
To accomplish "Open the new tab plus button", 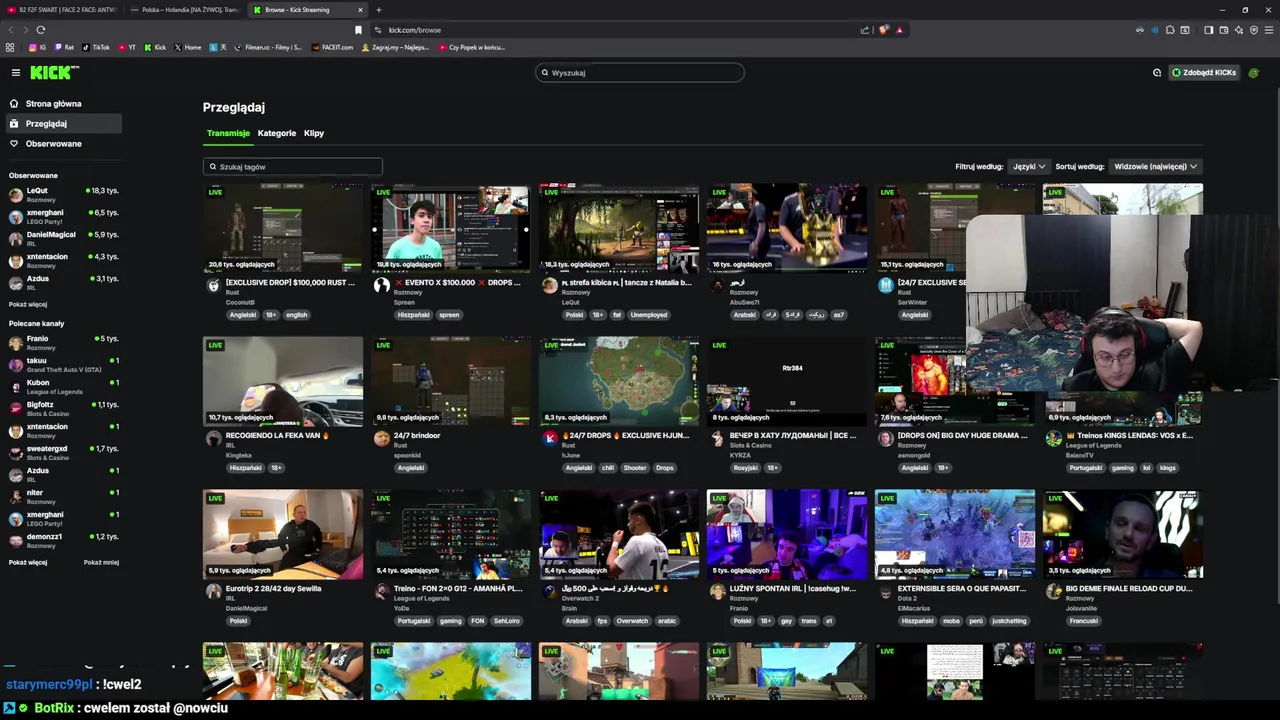I will click(378, 10).
